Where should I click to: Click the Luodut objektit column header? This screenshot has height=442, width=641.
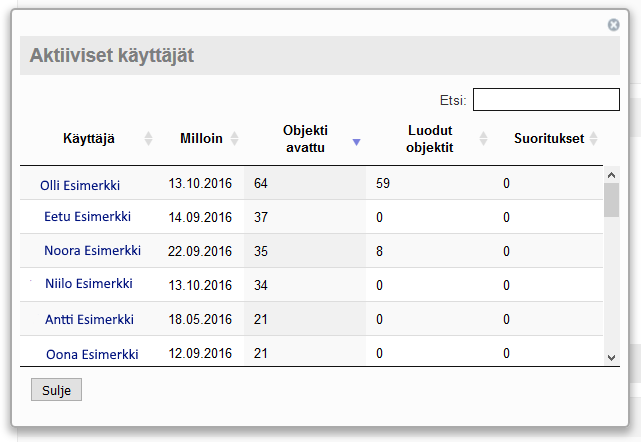pos(430,139)
